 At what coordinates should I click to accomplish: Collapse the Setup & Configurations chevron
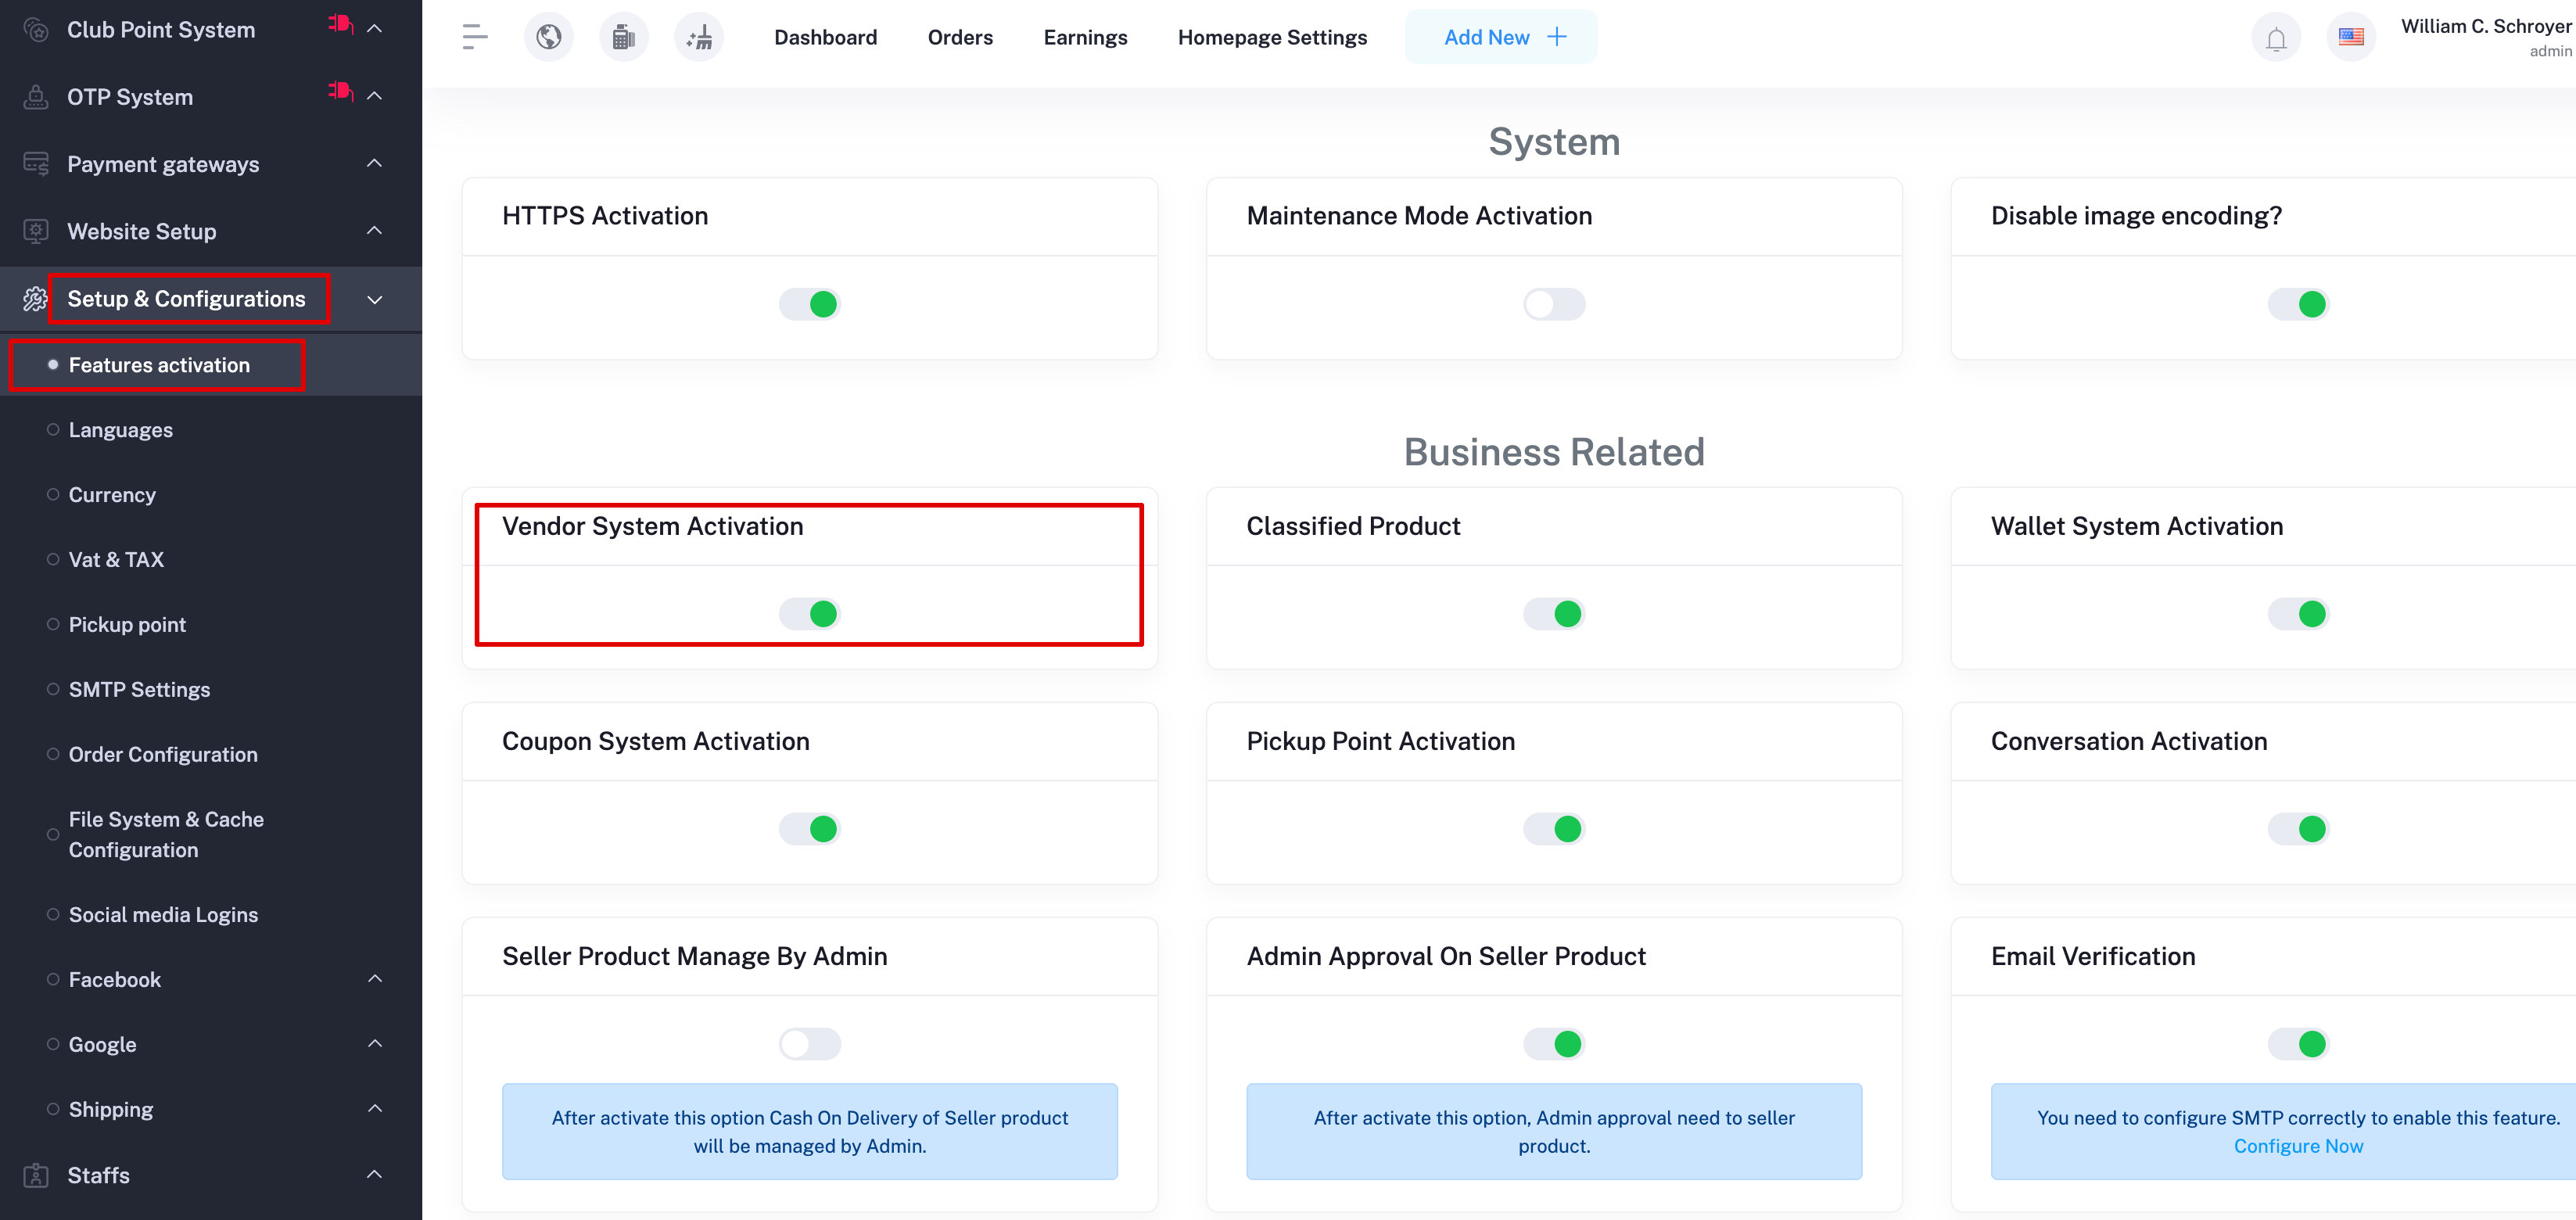pos(375,299)
